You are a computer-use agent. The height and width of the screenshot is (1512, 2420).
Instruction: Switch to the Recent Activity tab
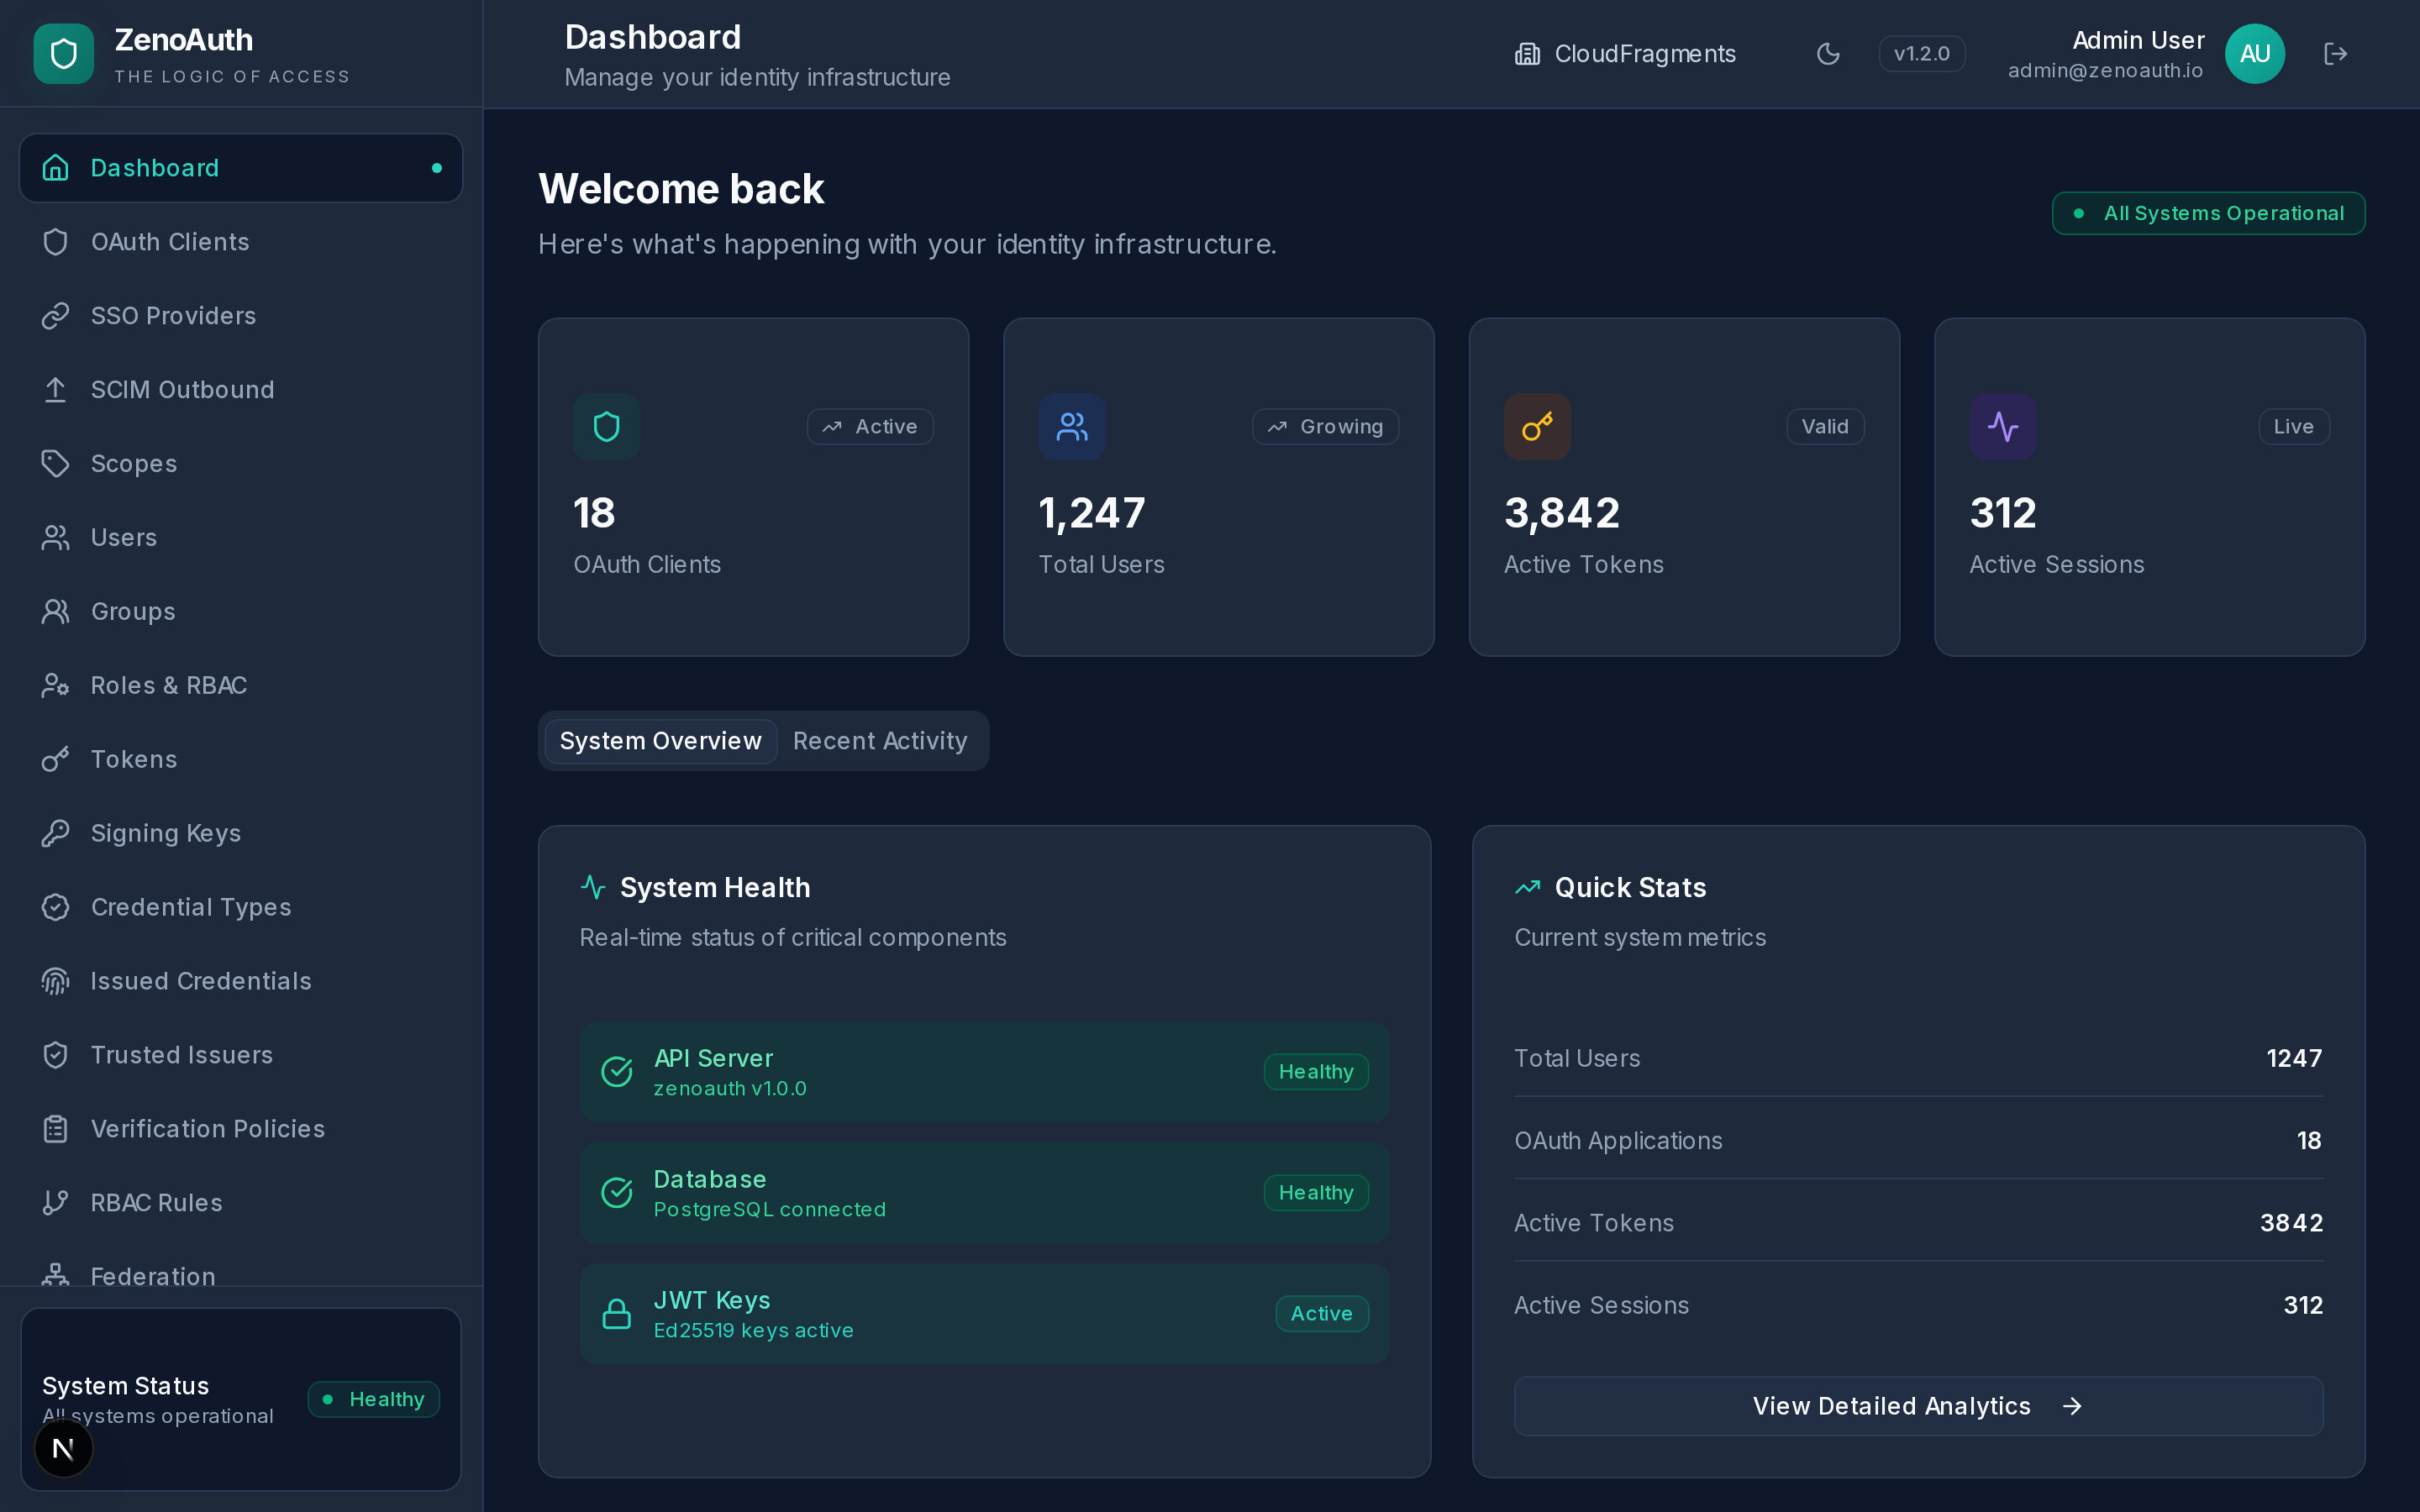(880, 740)
